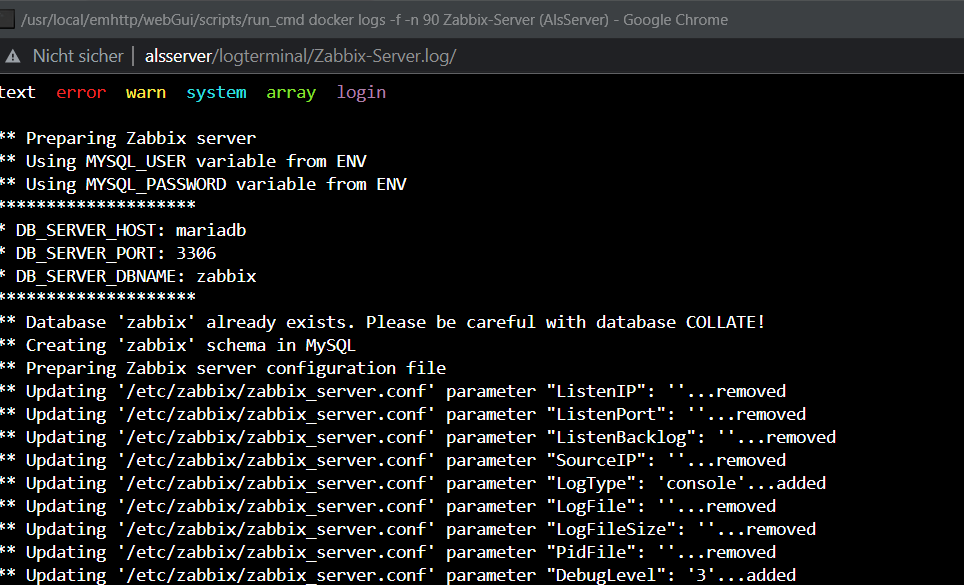This screenshot has height=585, width=964.
Task: Click the log line for parameter "ListenIP"
Action: click(x=393, y=391)
